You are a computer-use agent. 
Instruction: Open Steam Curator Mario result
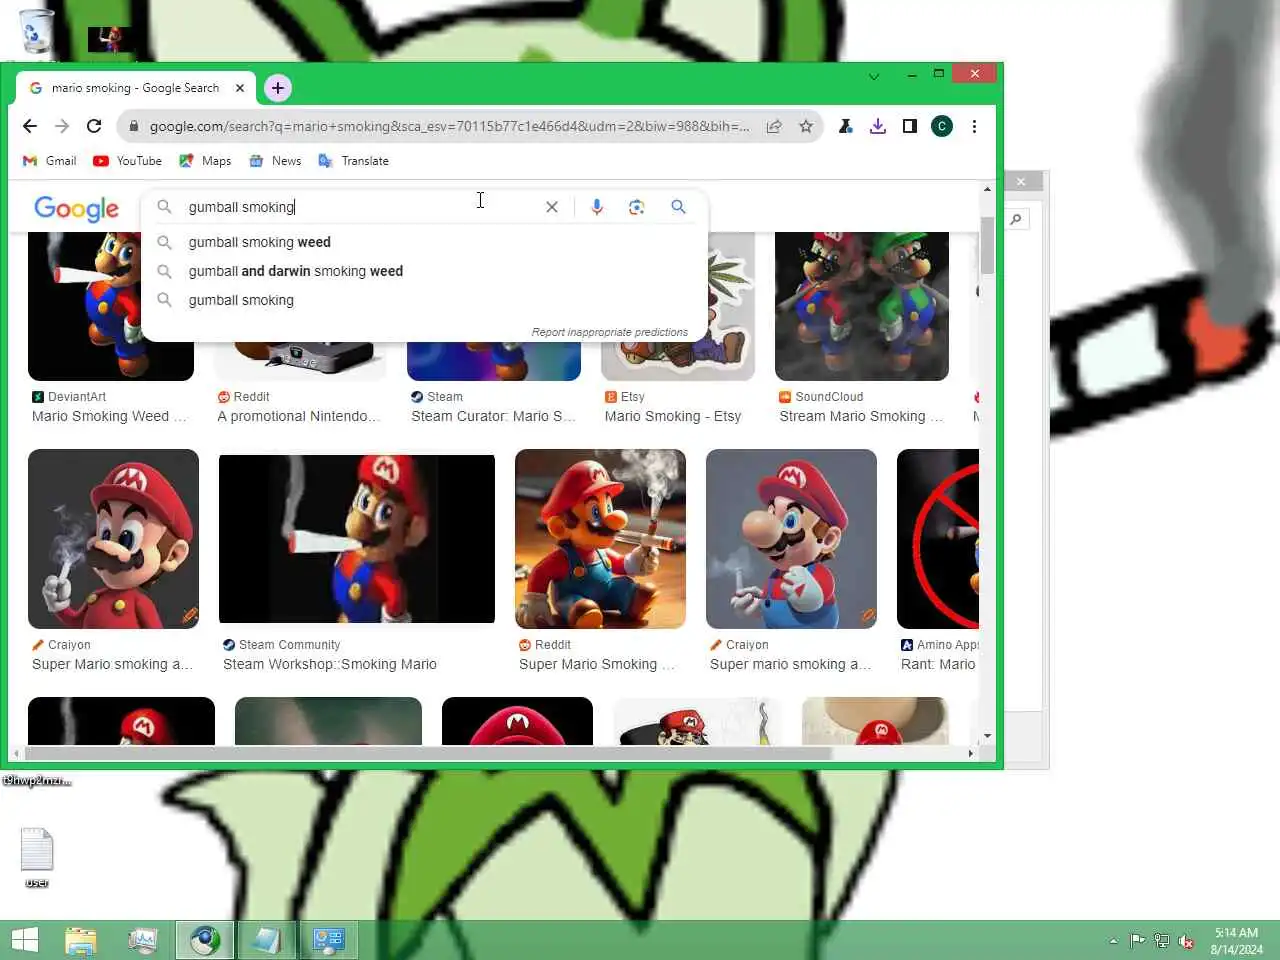pos(493,417)
